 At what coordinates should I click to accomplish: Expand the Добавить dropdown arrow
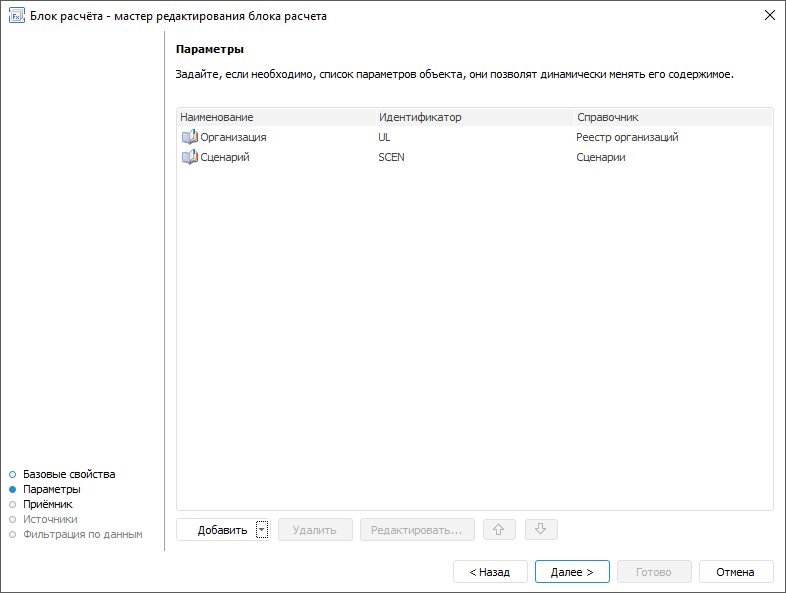point(262,530)
